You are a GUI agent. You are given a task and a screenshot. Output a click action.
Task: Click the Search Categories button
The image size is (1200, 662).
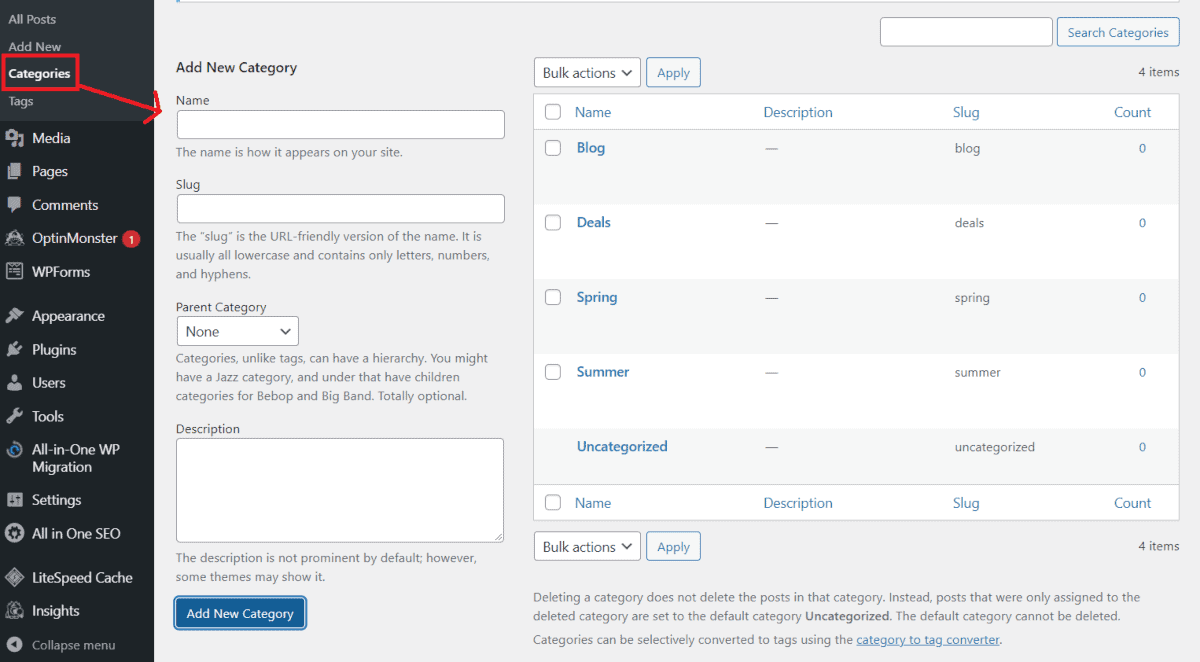1118,32
